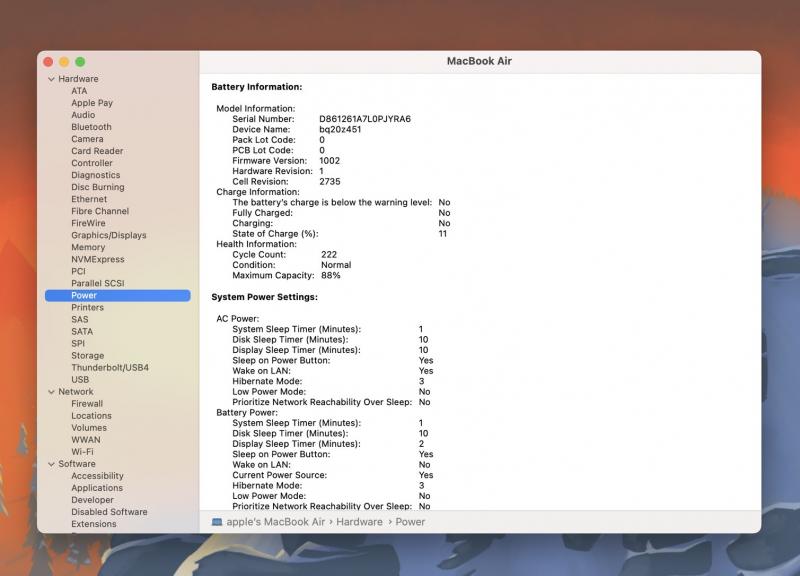Open Thunderbolt/USB4 in the sidebar

click(110, 367)
